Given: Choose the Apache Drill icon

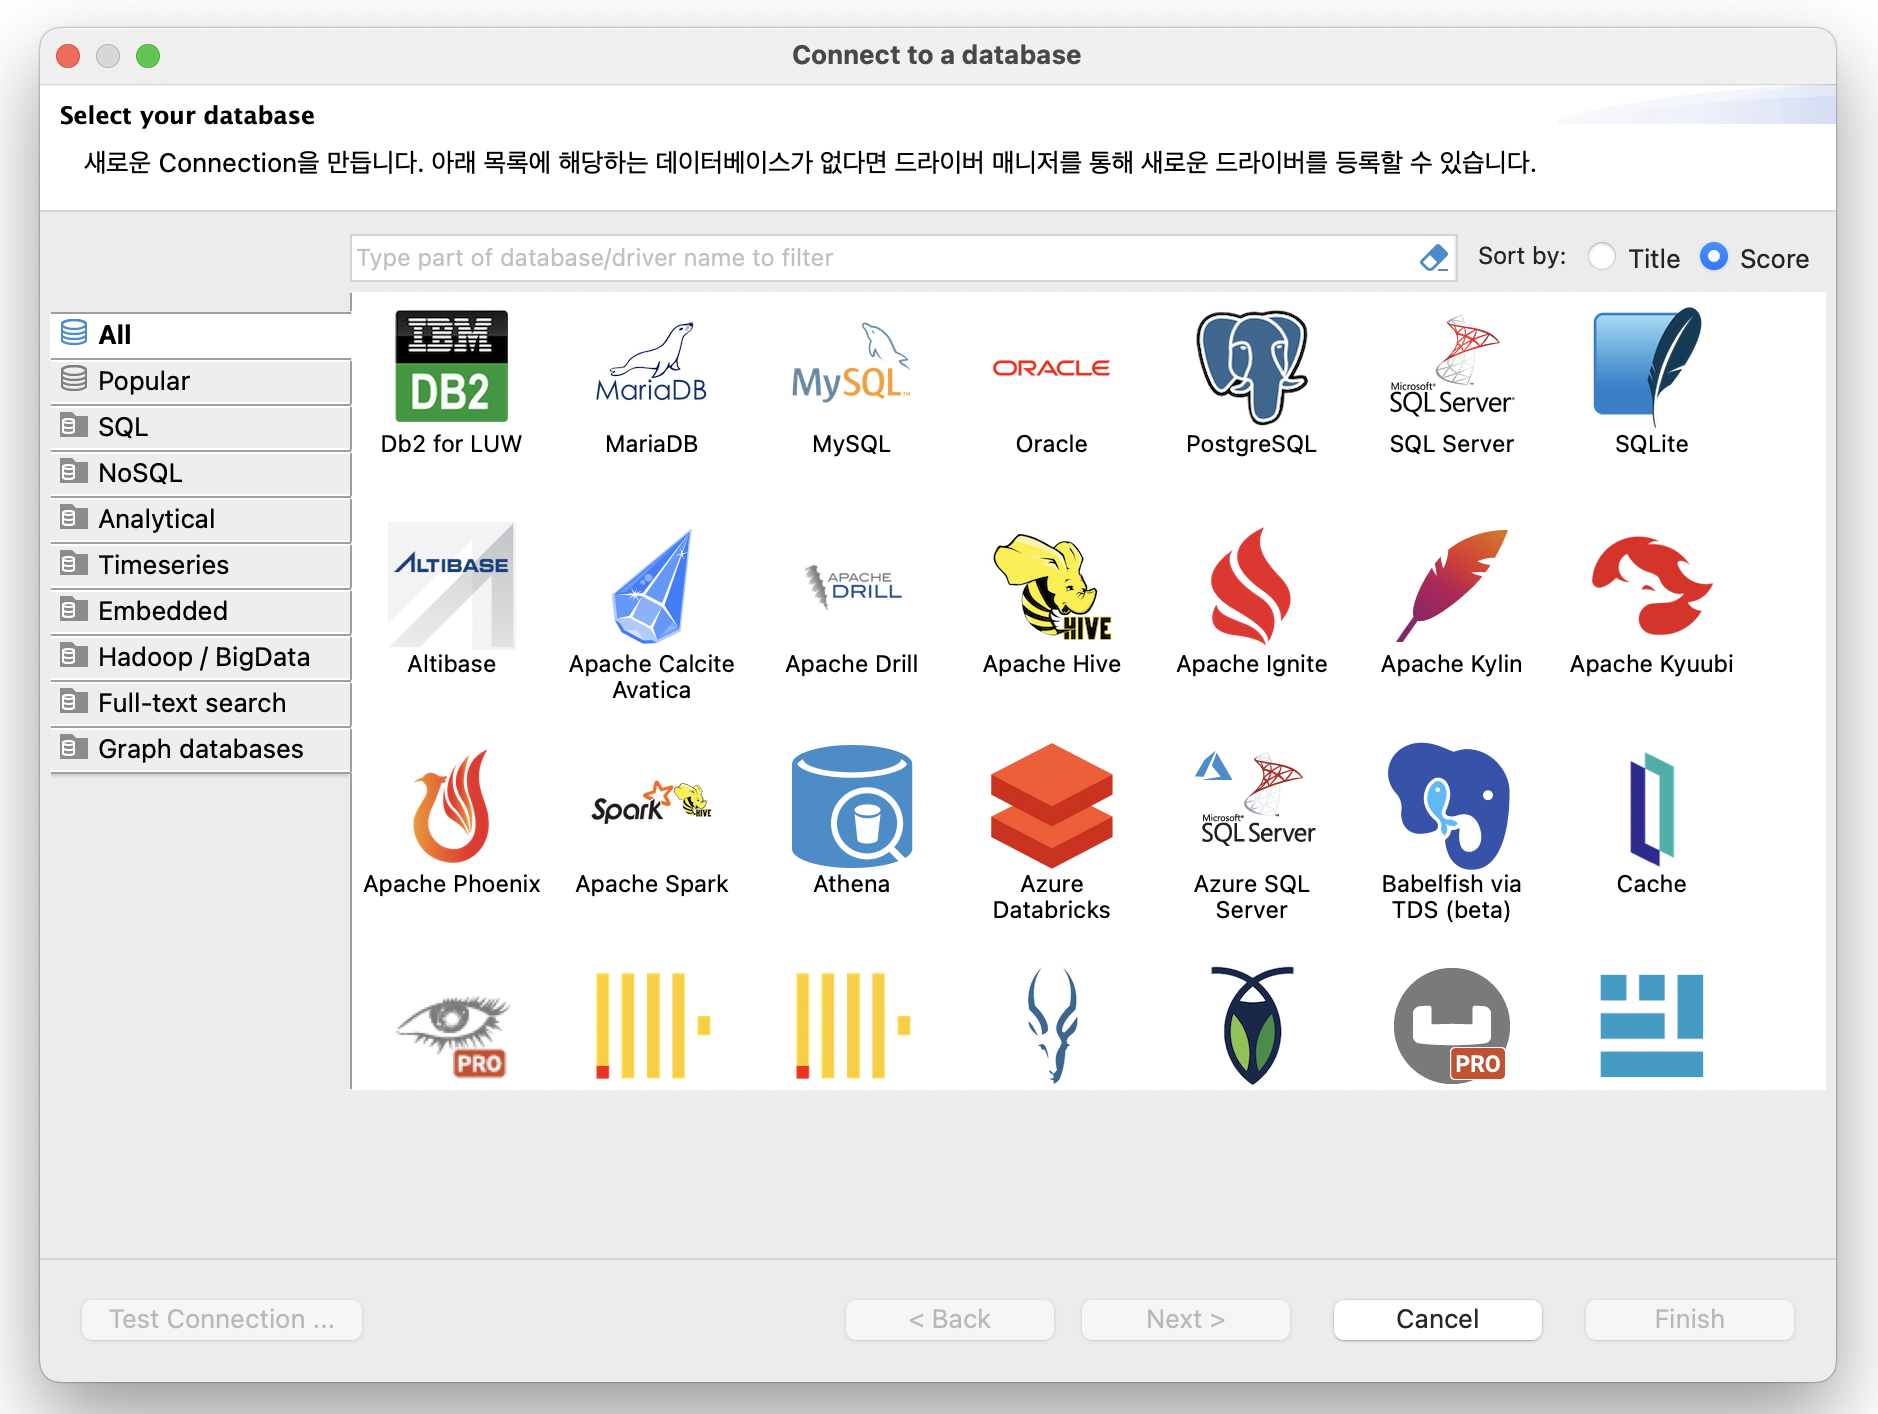Looking at the screenshot, I should (851, 586).
